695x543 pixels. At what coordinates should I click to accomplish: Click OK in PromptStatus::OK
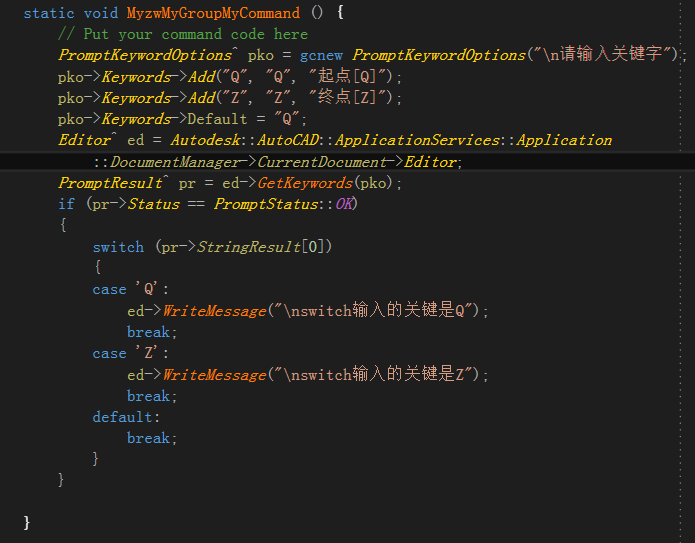point(344,204)
